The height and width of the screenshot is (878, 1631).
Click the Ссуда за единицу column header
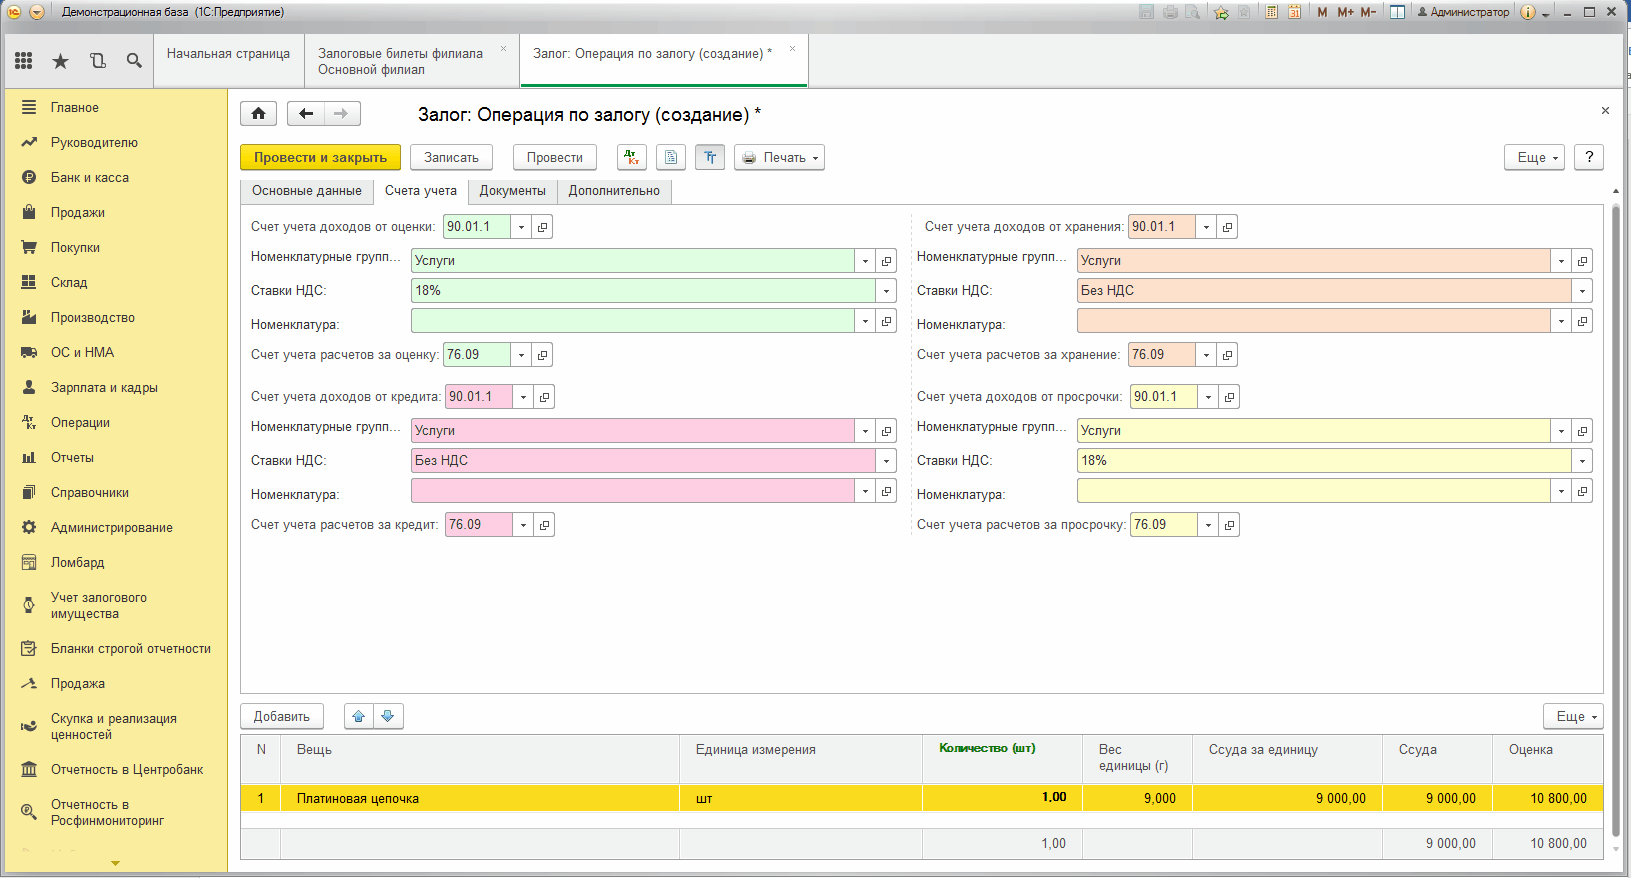coord(1287,759)
